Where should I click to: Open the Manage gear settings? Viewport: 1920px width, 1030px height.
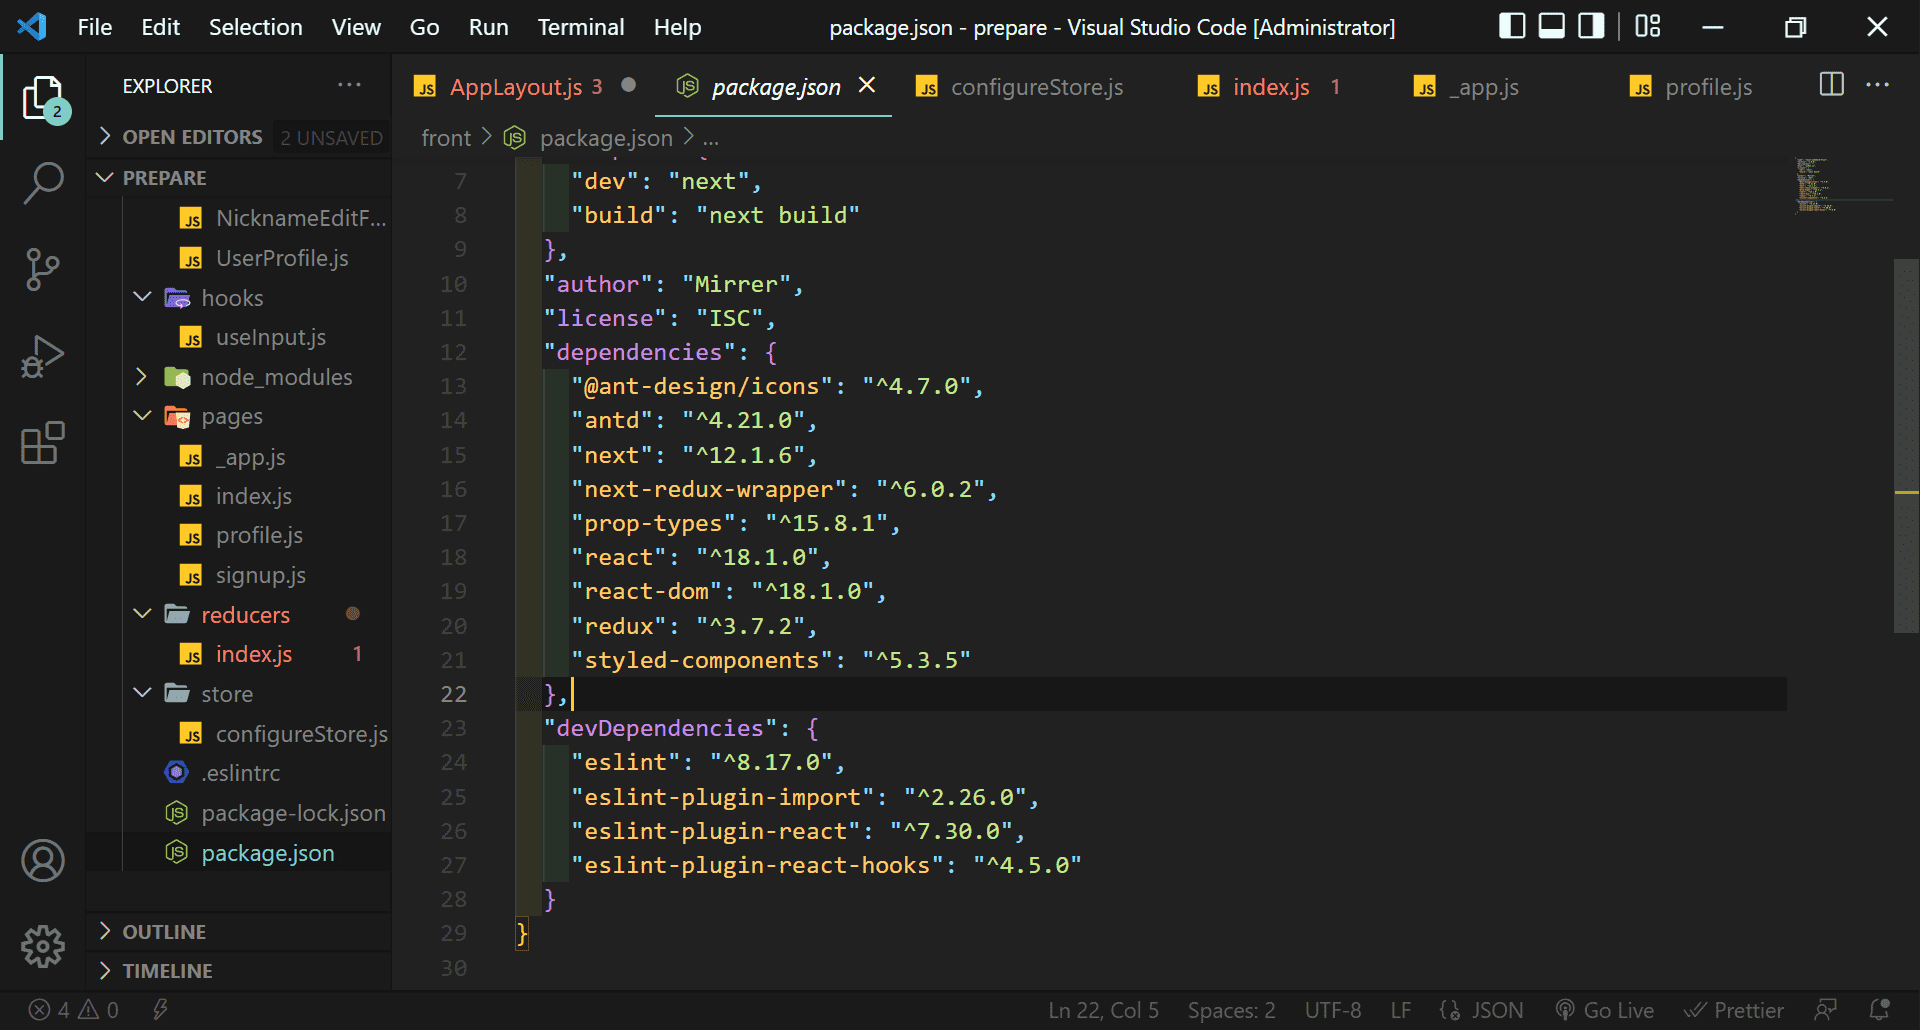[43, 946]
